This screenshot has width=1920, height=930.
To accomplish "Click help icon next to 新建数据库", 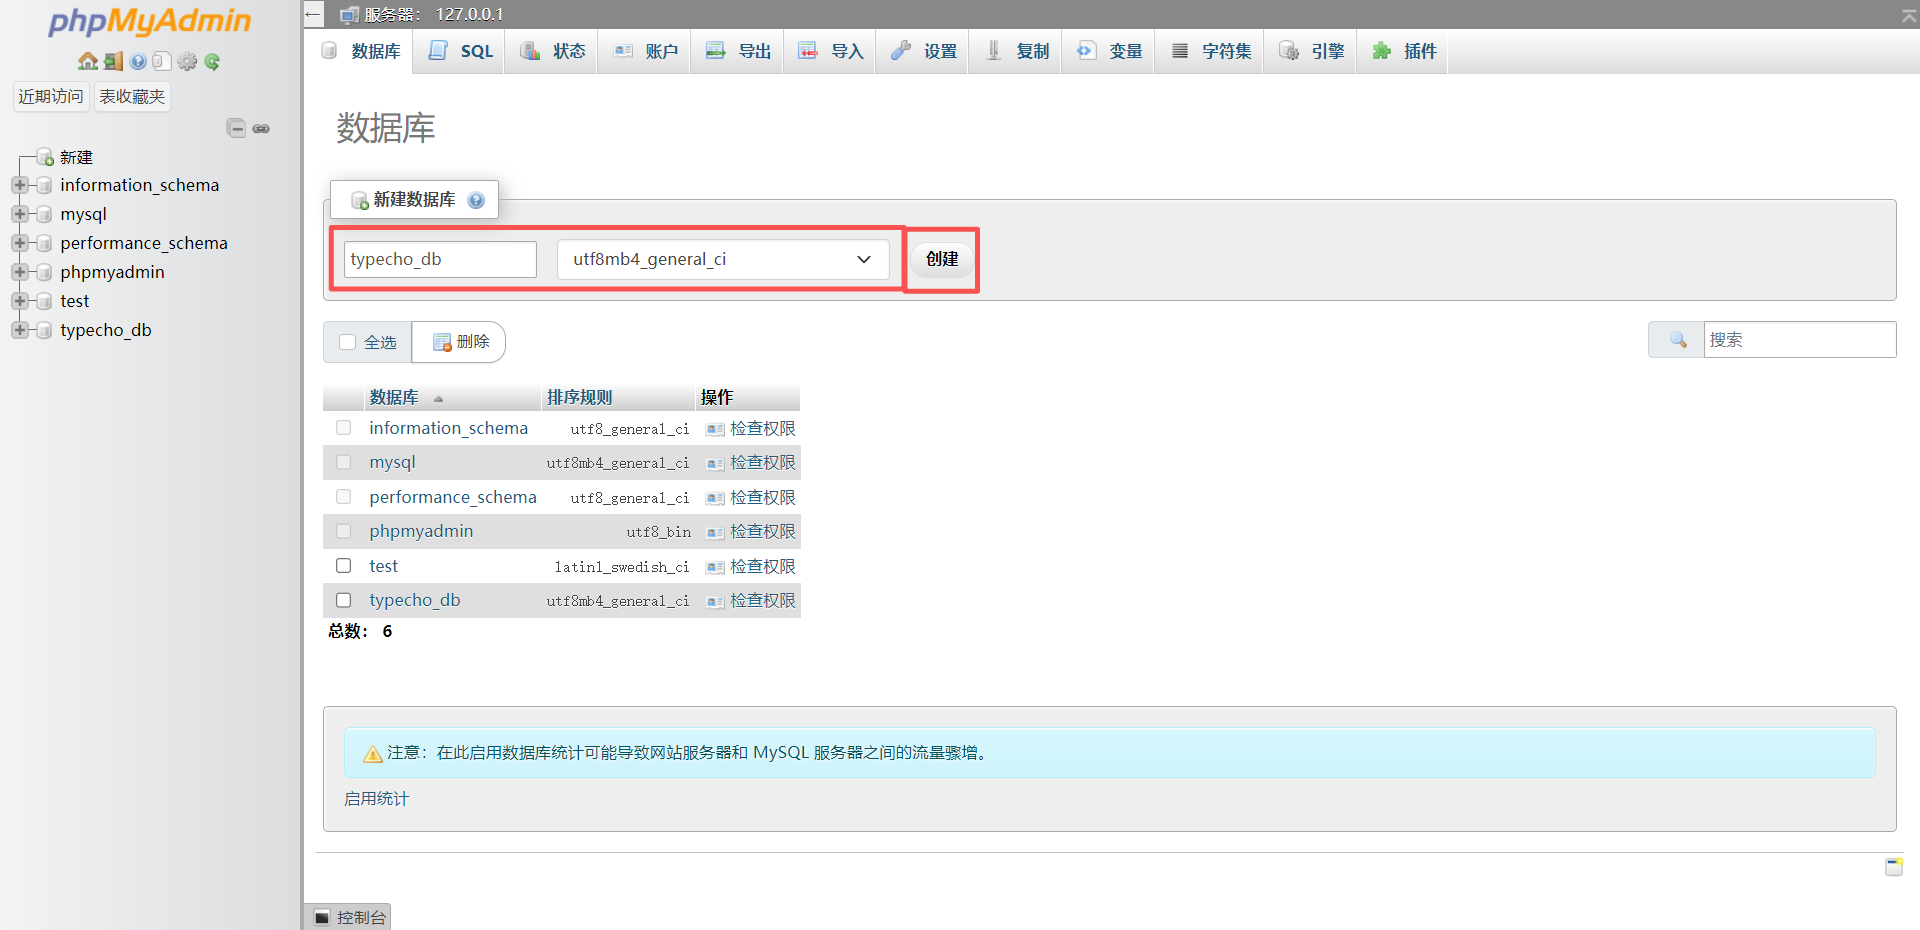I will click(x=476, y=200).
